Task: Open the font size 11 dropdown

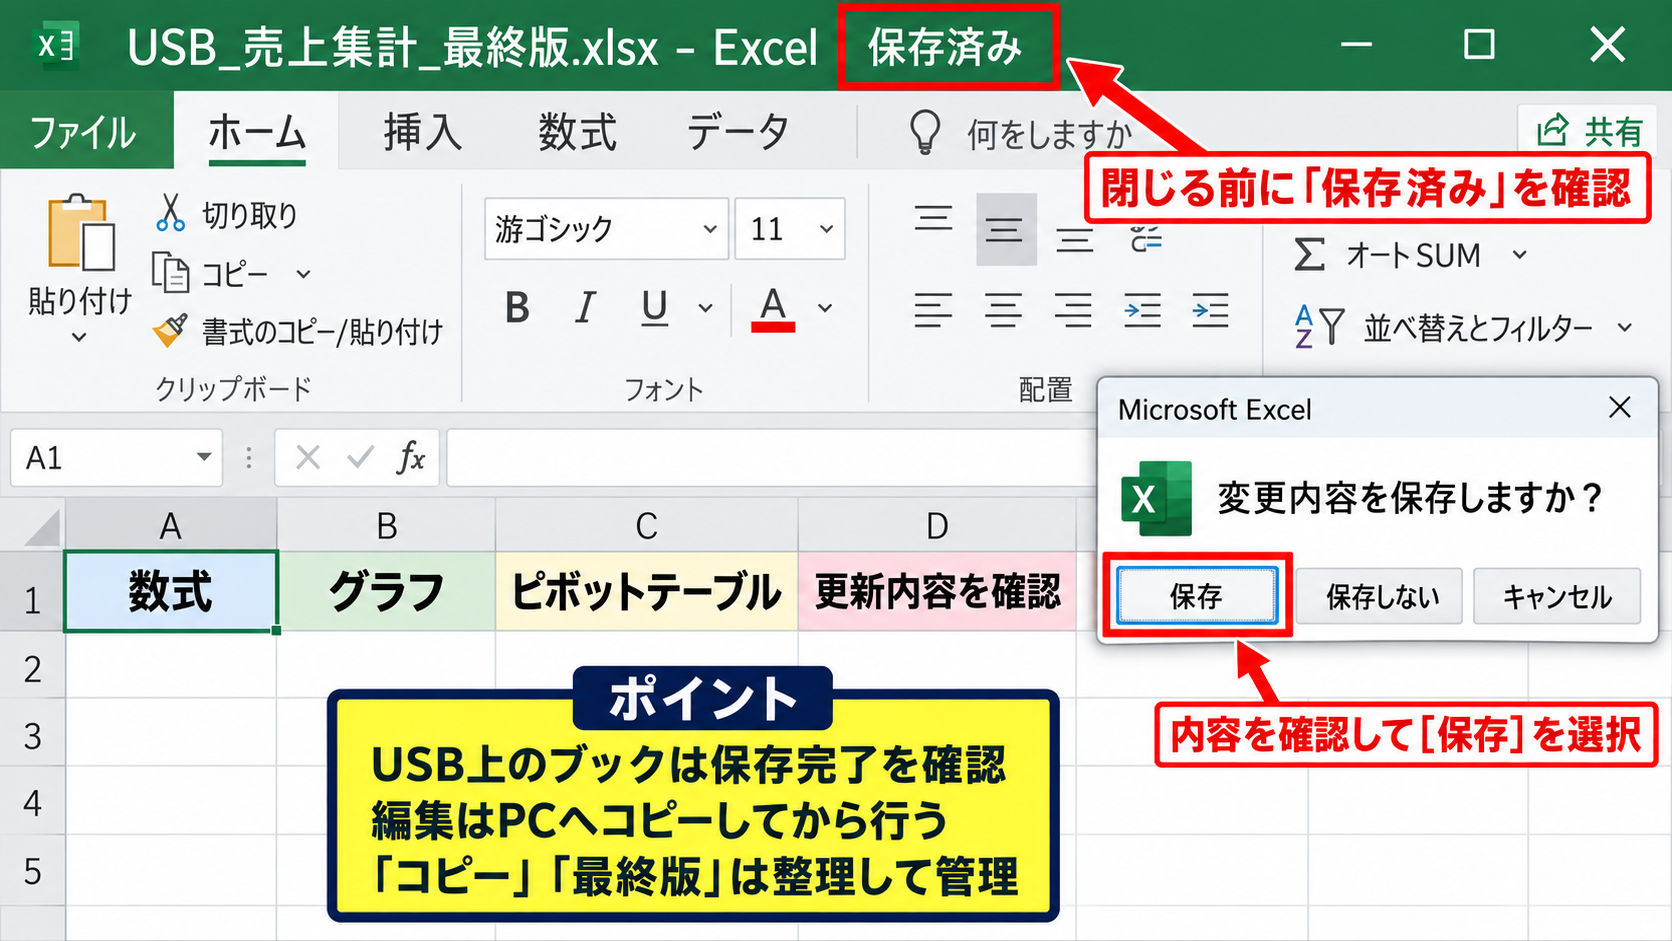Action: coord(826,229)
